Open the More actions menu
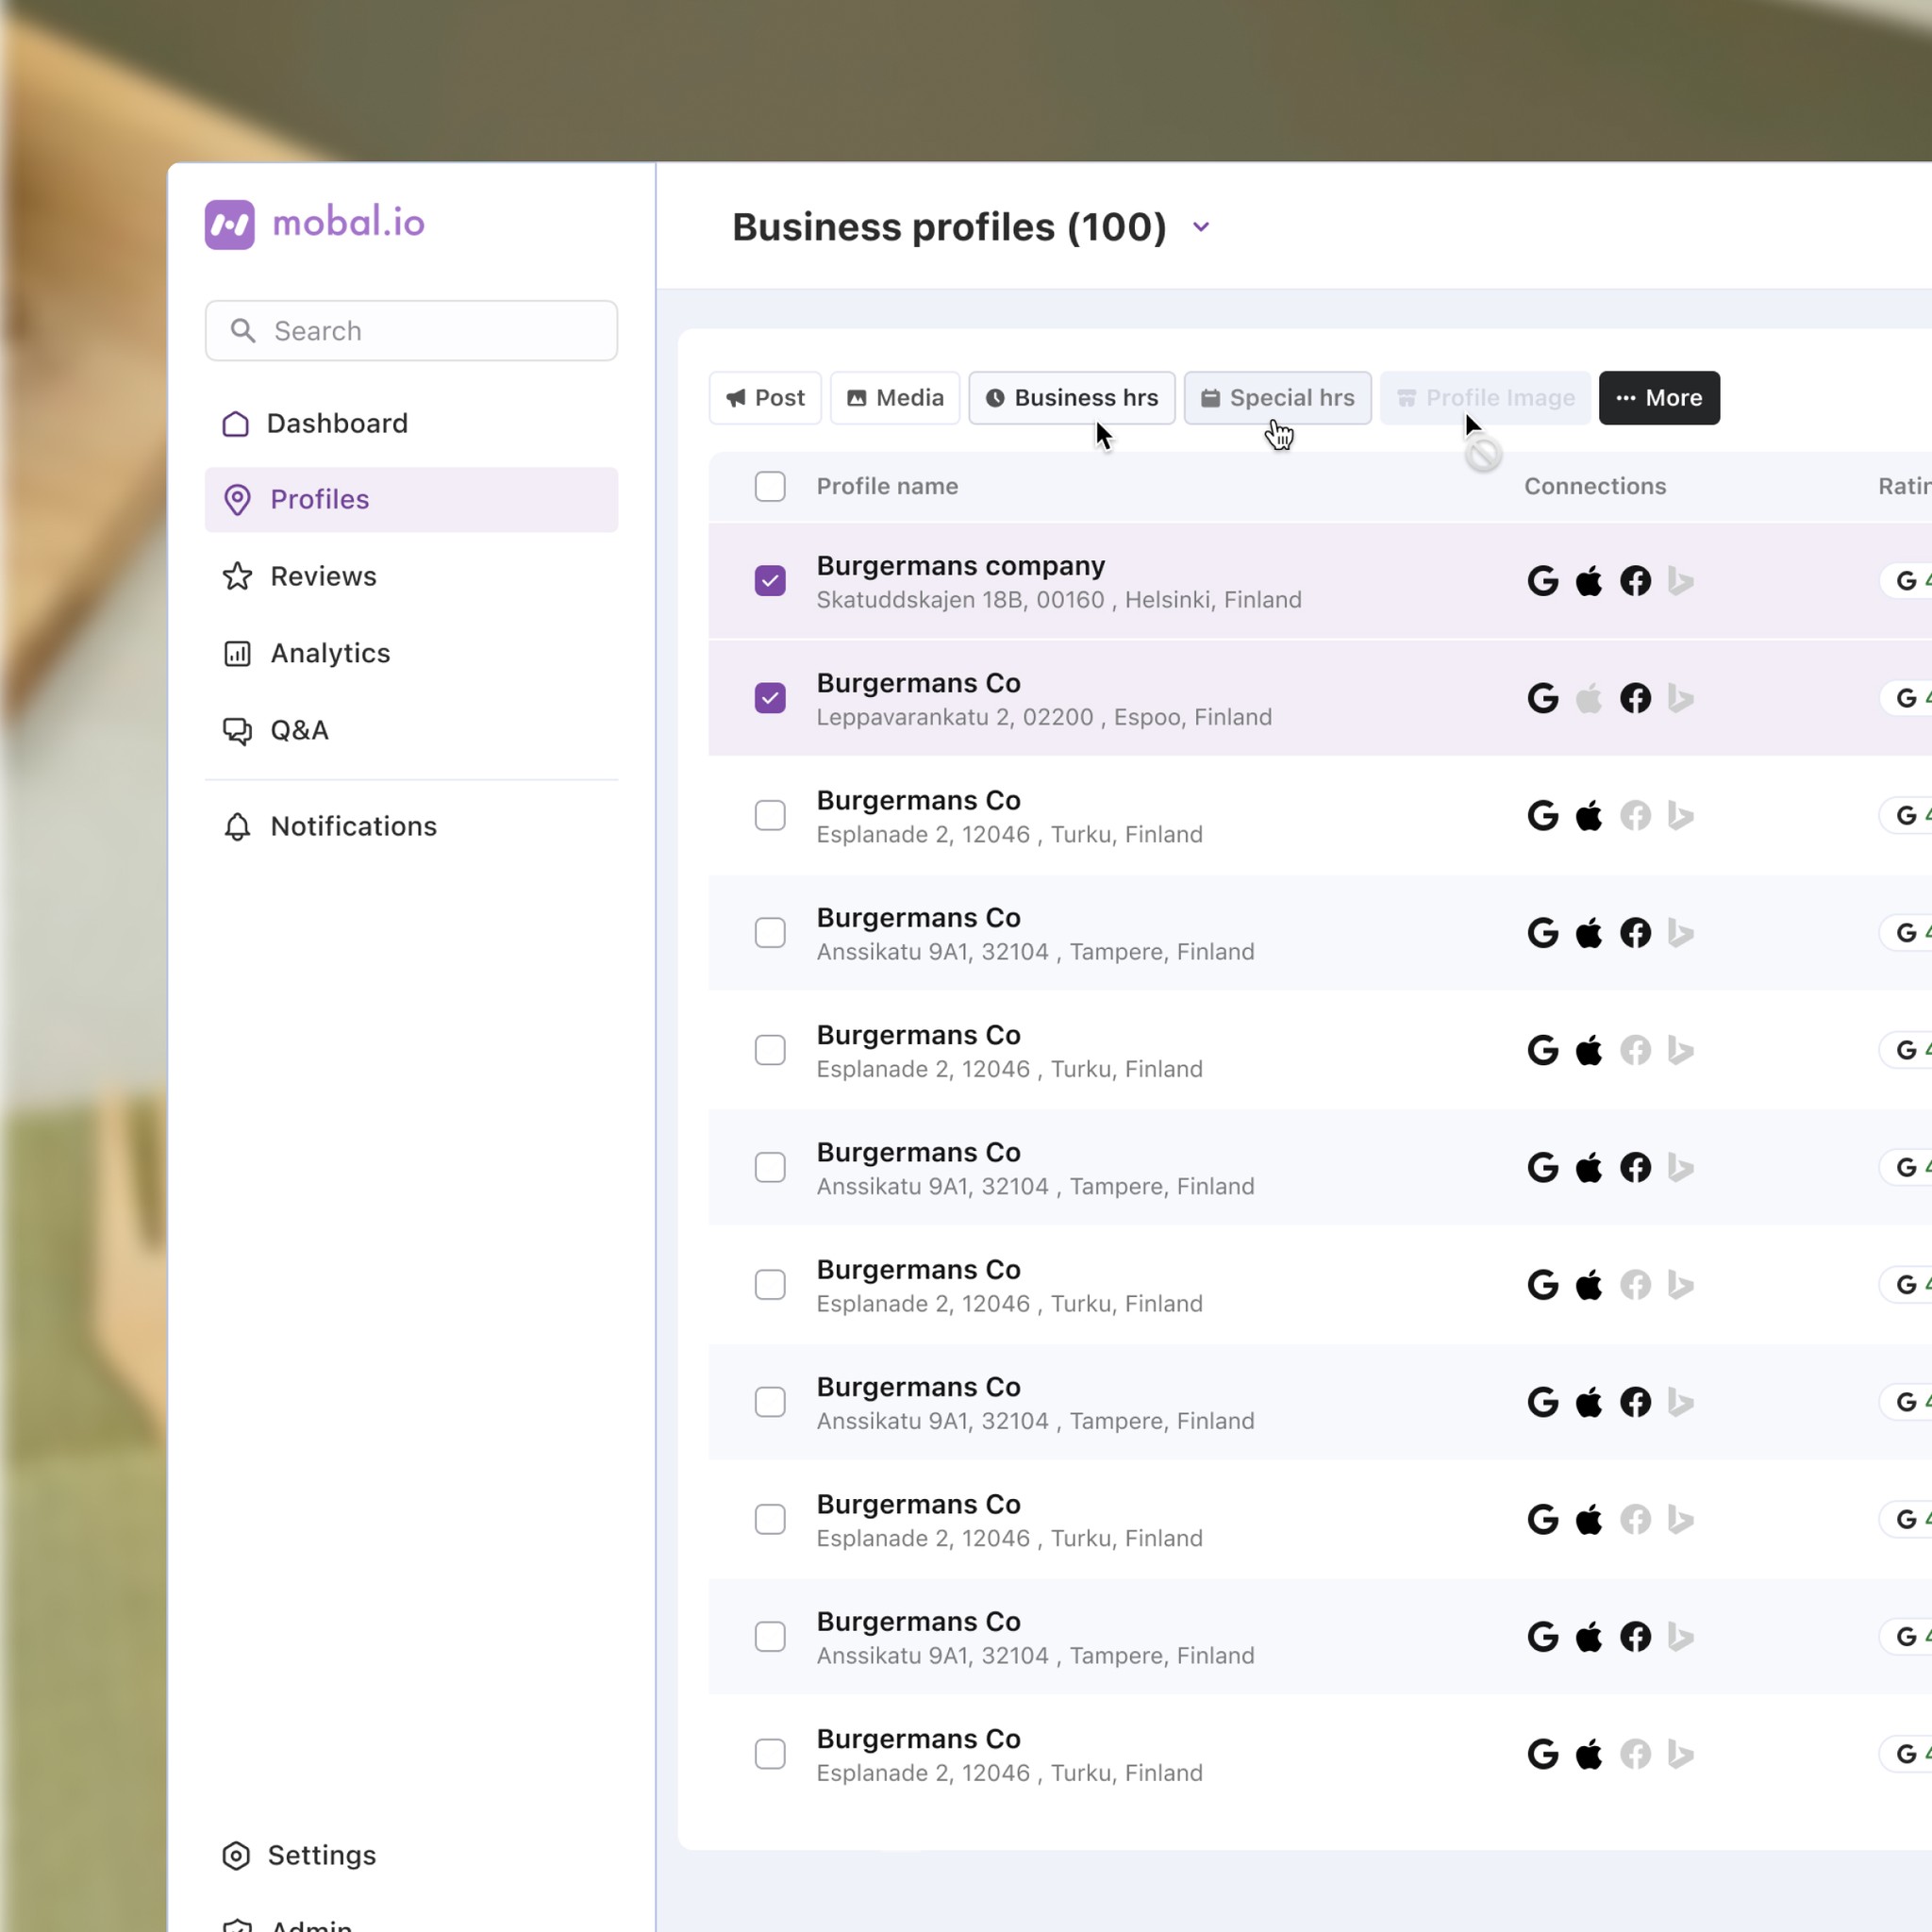This screenshot has height=1932, width=1932. pyautogui.click(x=1658, y=398)
